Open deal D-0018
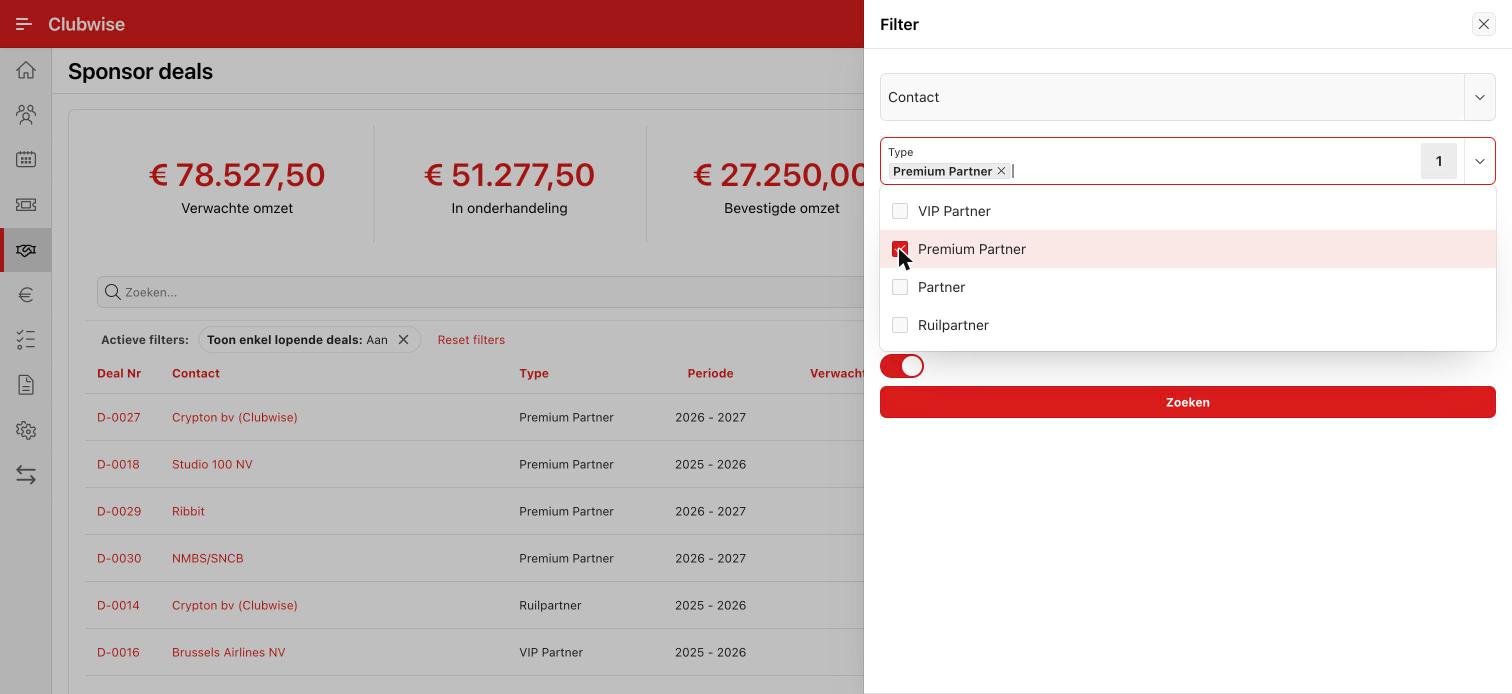The height and width of the screenshot is (694, 1512). [118, 464]
